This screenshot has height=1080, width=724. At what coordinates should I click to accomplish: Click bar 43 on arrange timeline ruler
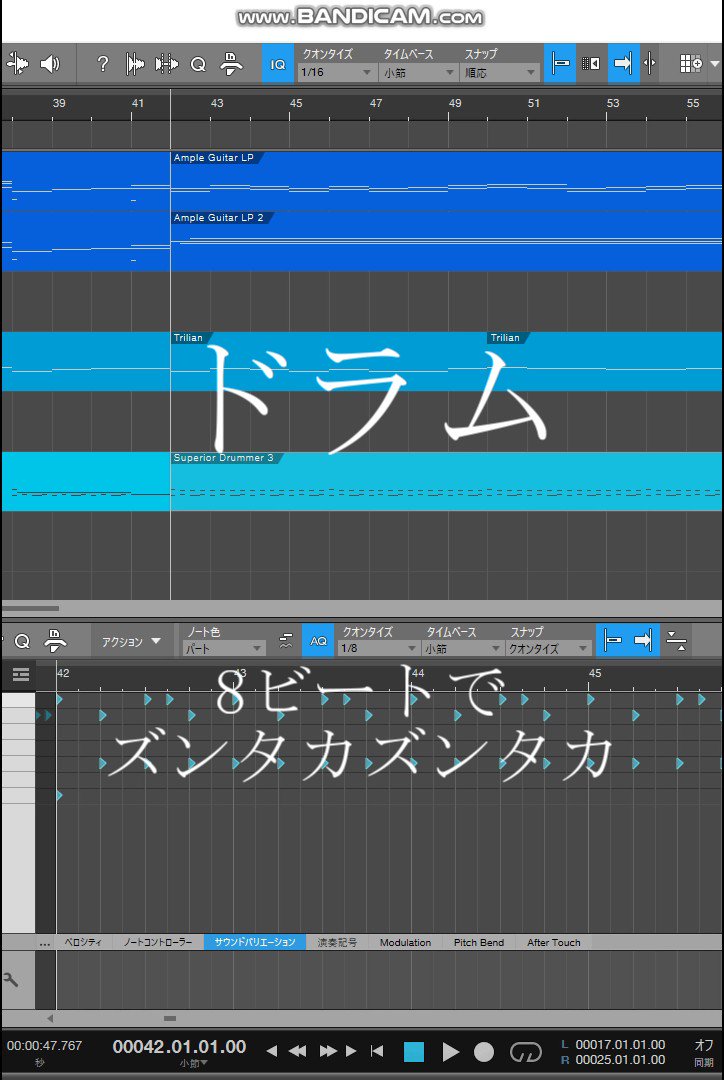coord(217,103)
